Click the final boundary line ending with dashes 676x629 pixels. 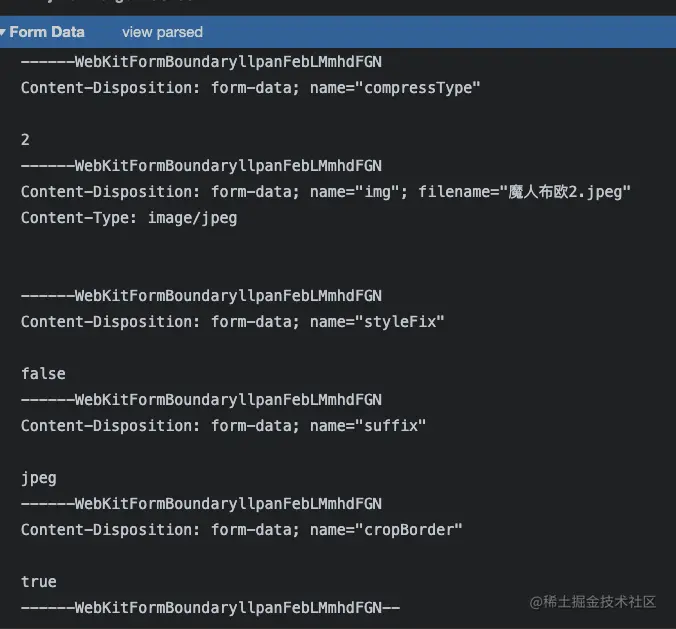coord(210,608)
